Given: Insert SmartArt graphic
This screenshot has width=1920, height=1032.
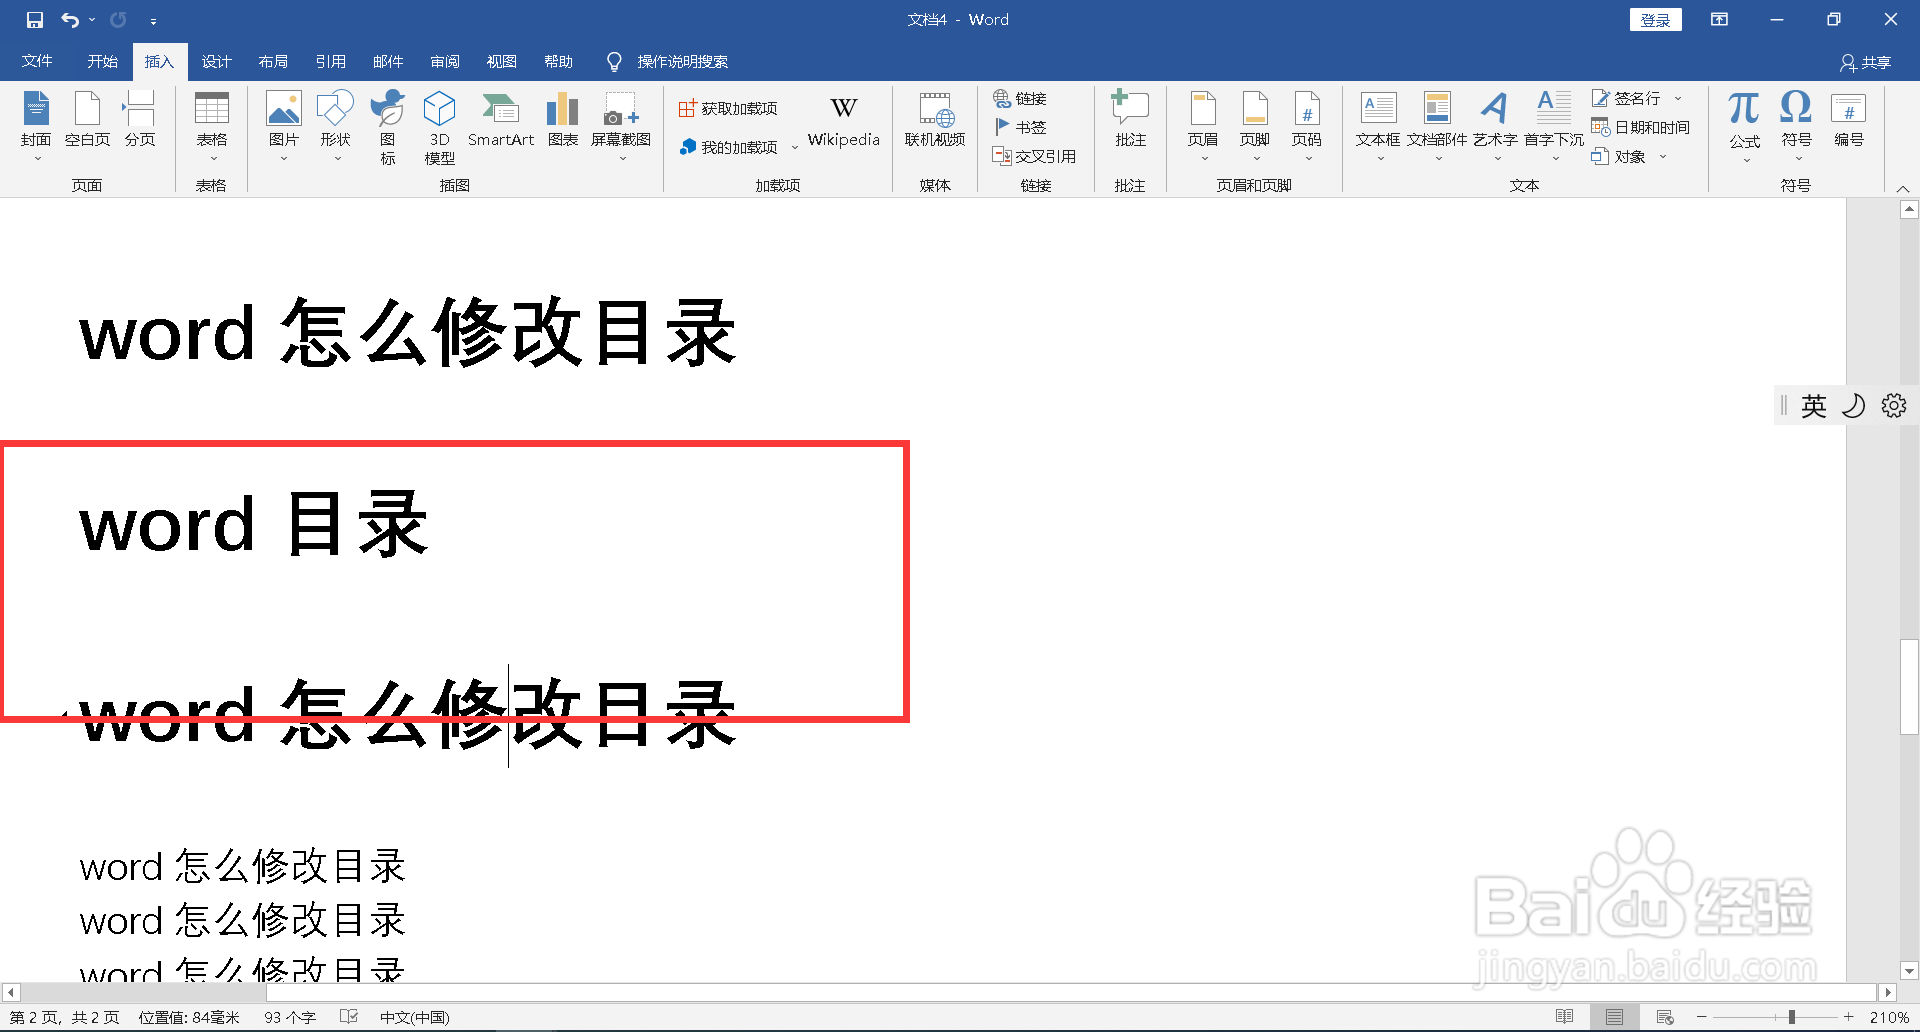Looking at the screenshot, I should pos(501,120).
